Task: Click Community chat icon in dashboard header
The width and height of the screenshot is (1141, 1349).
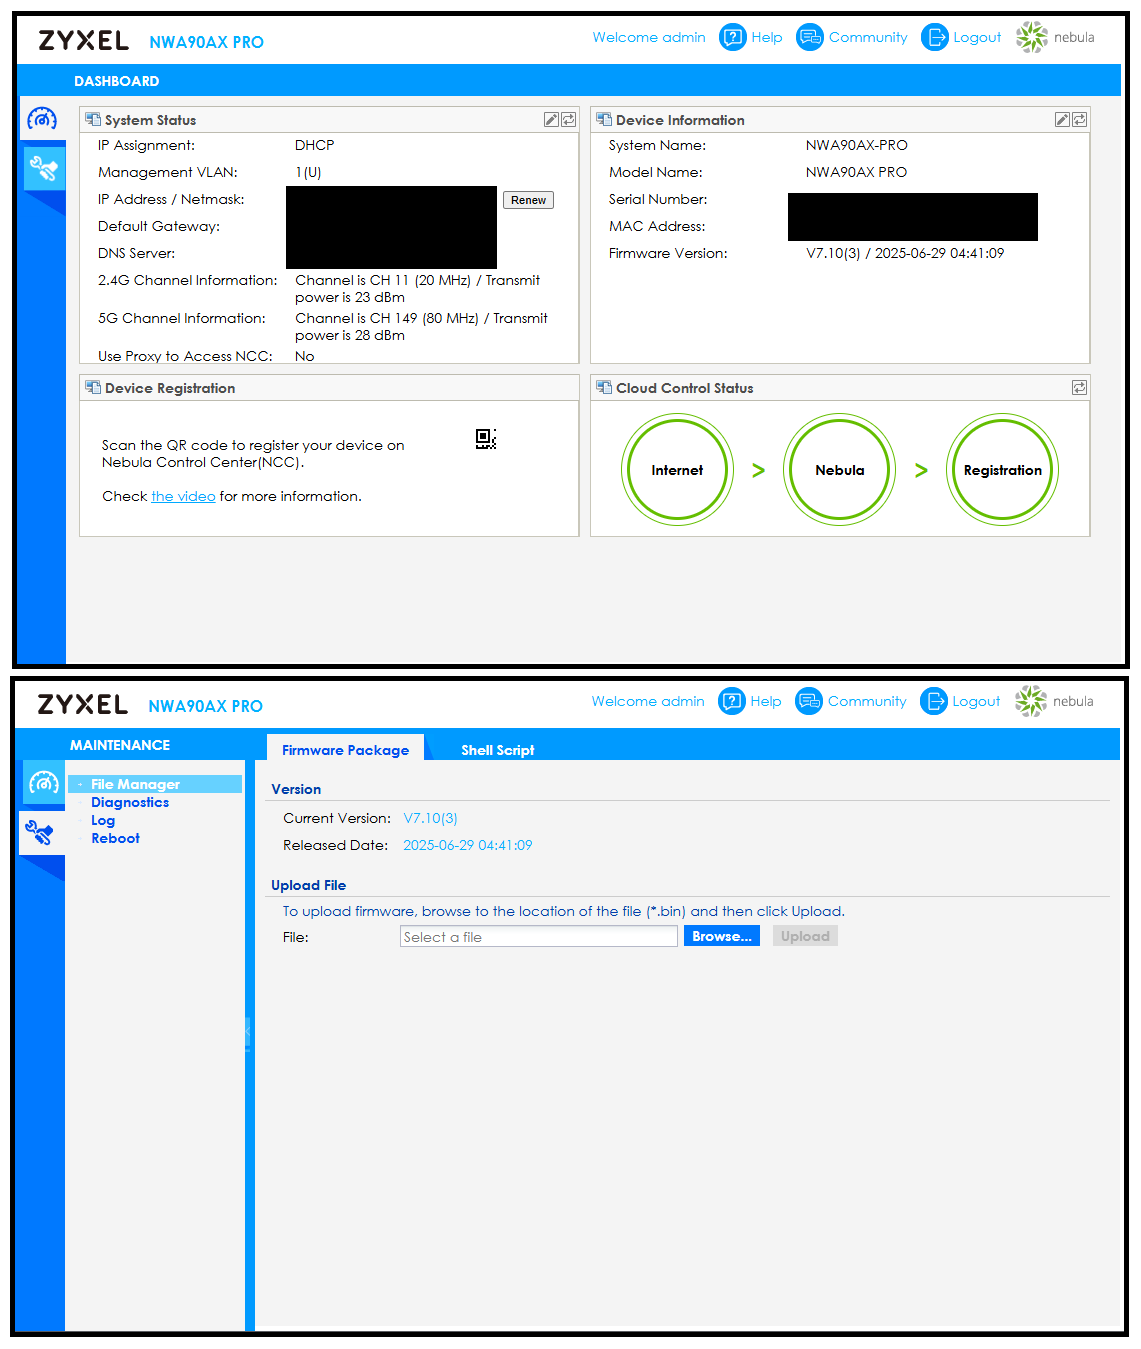Action: [809, 37]
